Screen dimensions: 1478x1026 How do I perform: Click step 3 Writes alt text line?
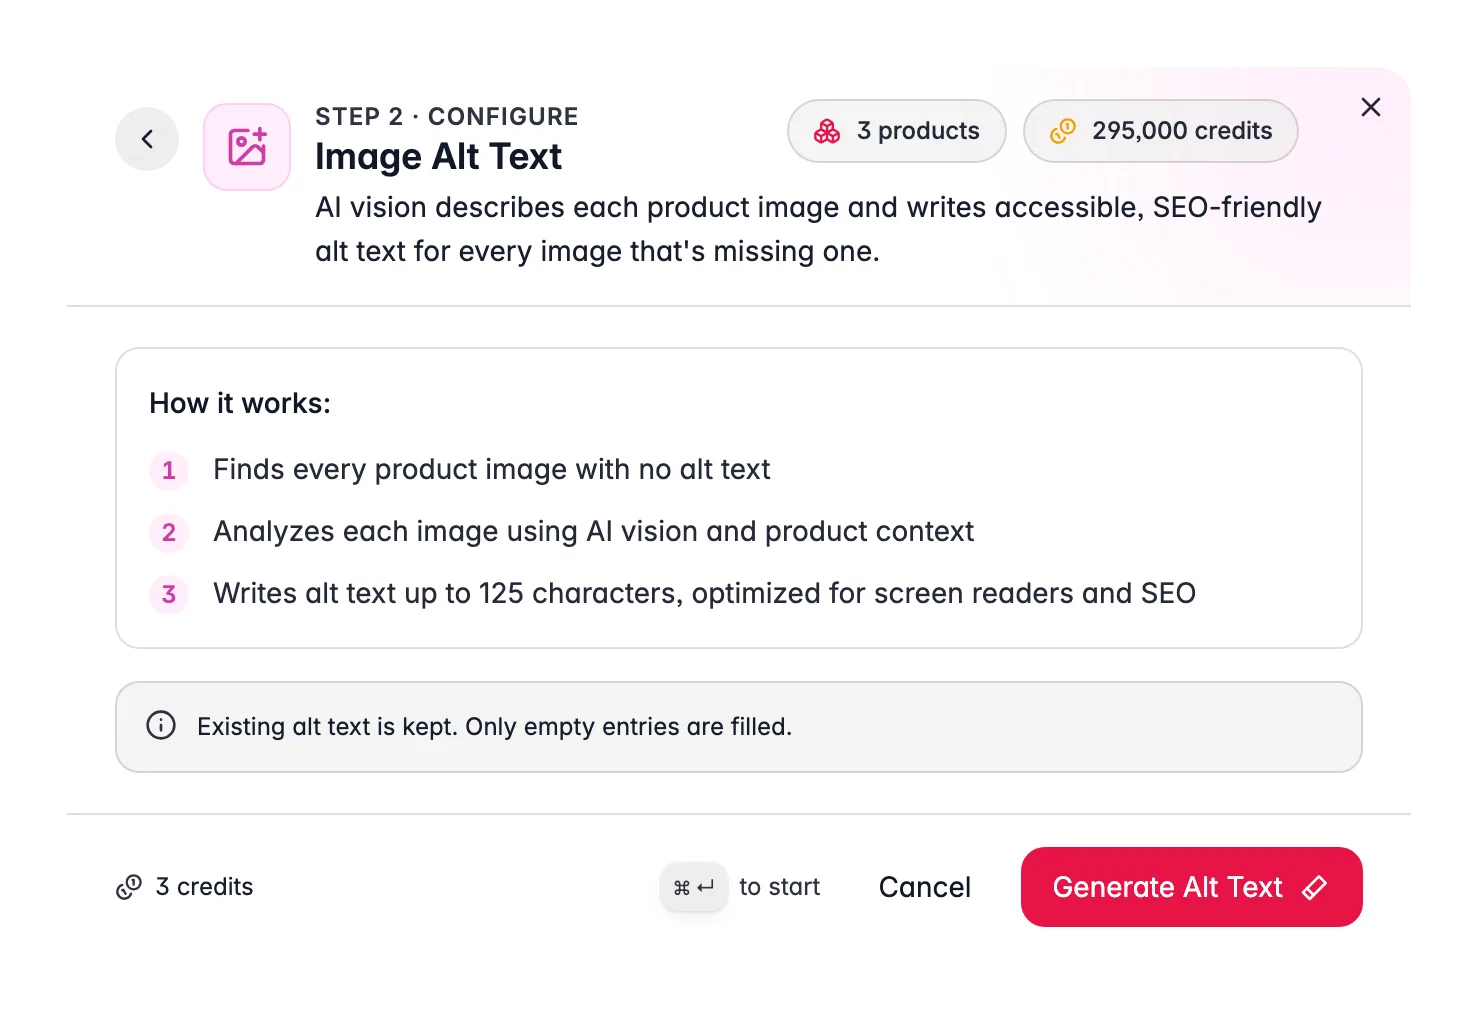705,594
